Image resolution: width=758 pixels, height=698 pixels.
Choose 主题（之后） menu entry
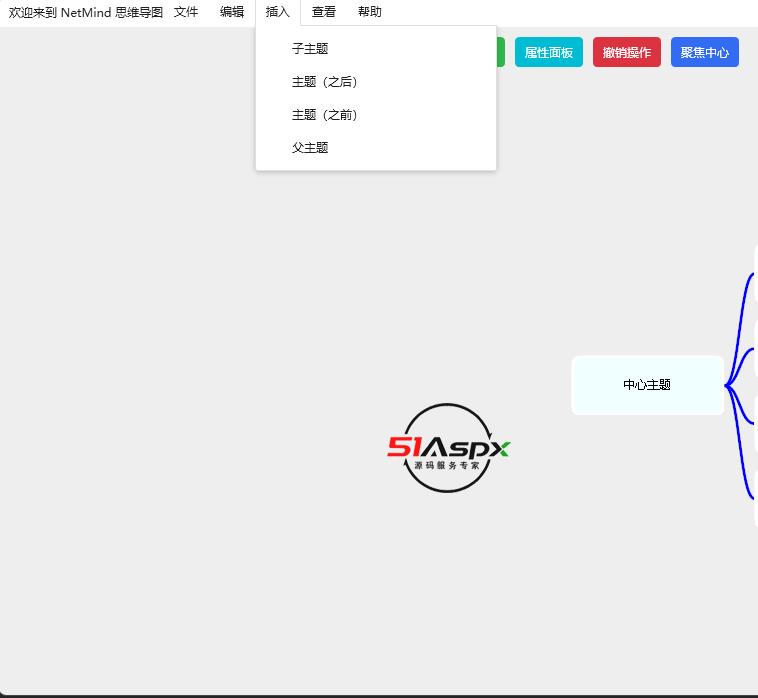coord(376,82)
